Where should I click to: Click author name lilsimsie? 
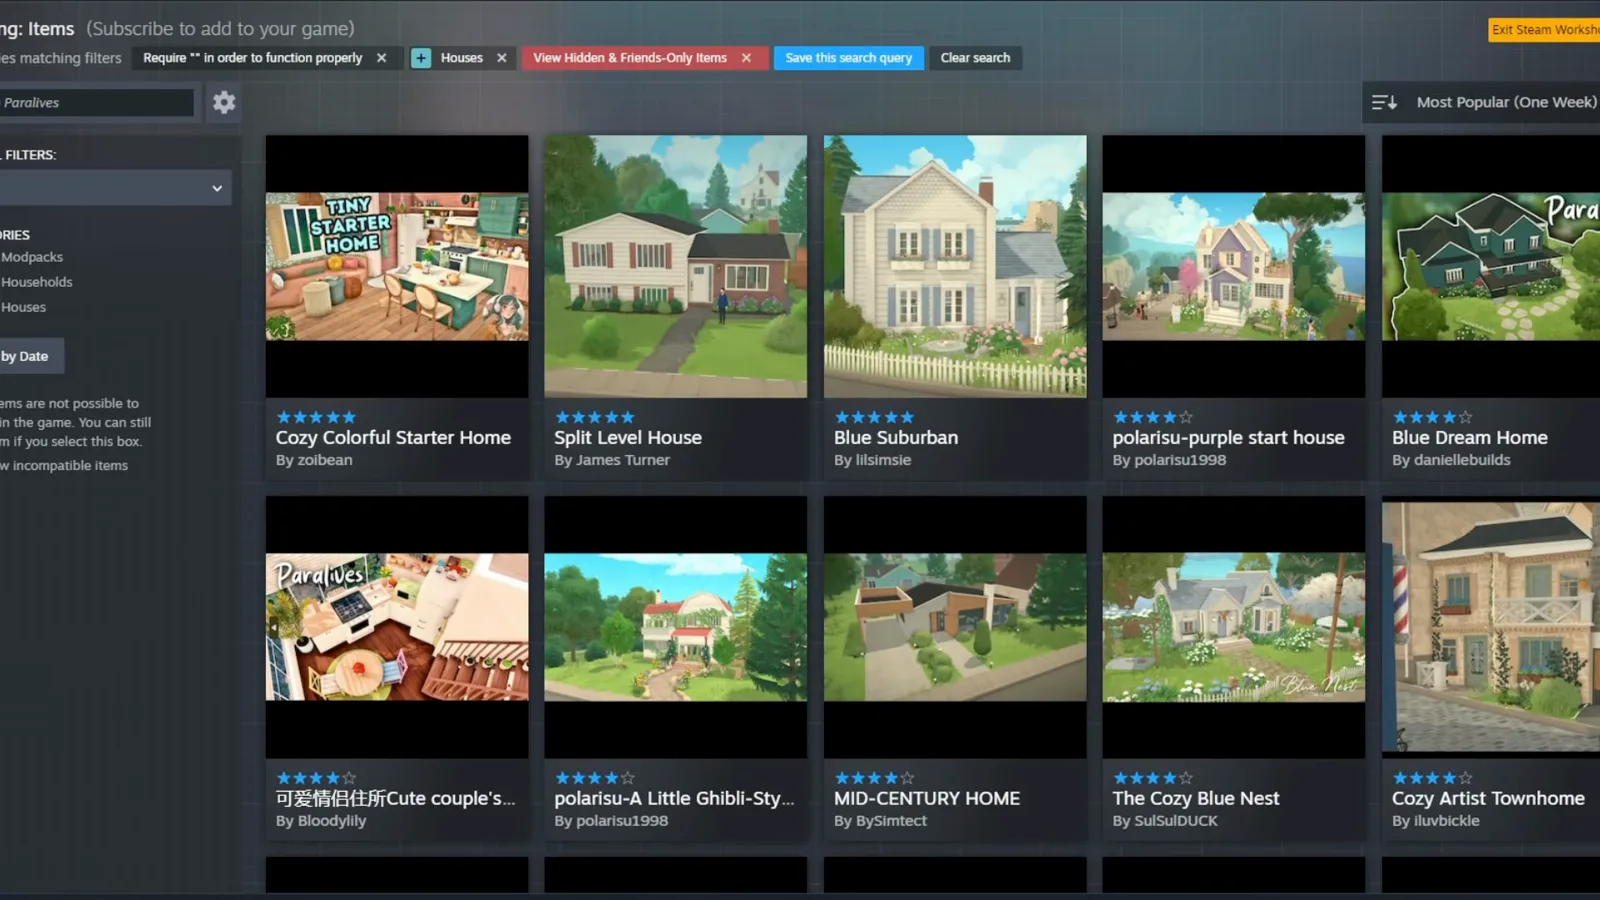click(883, 460)
